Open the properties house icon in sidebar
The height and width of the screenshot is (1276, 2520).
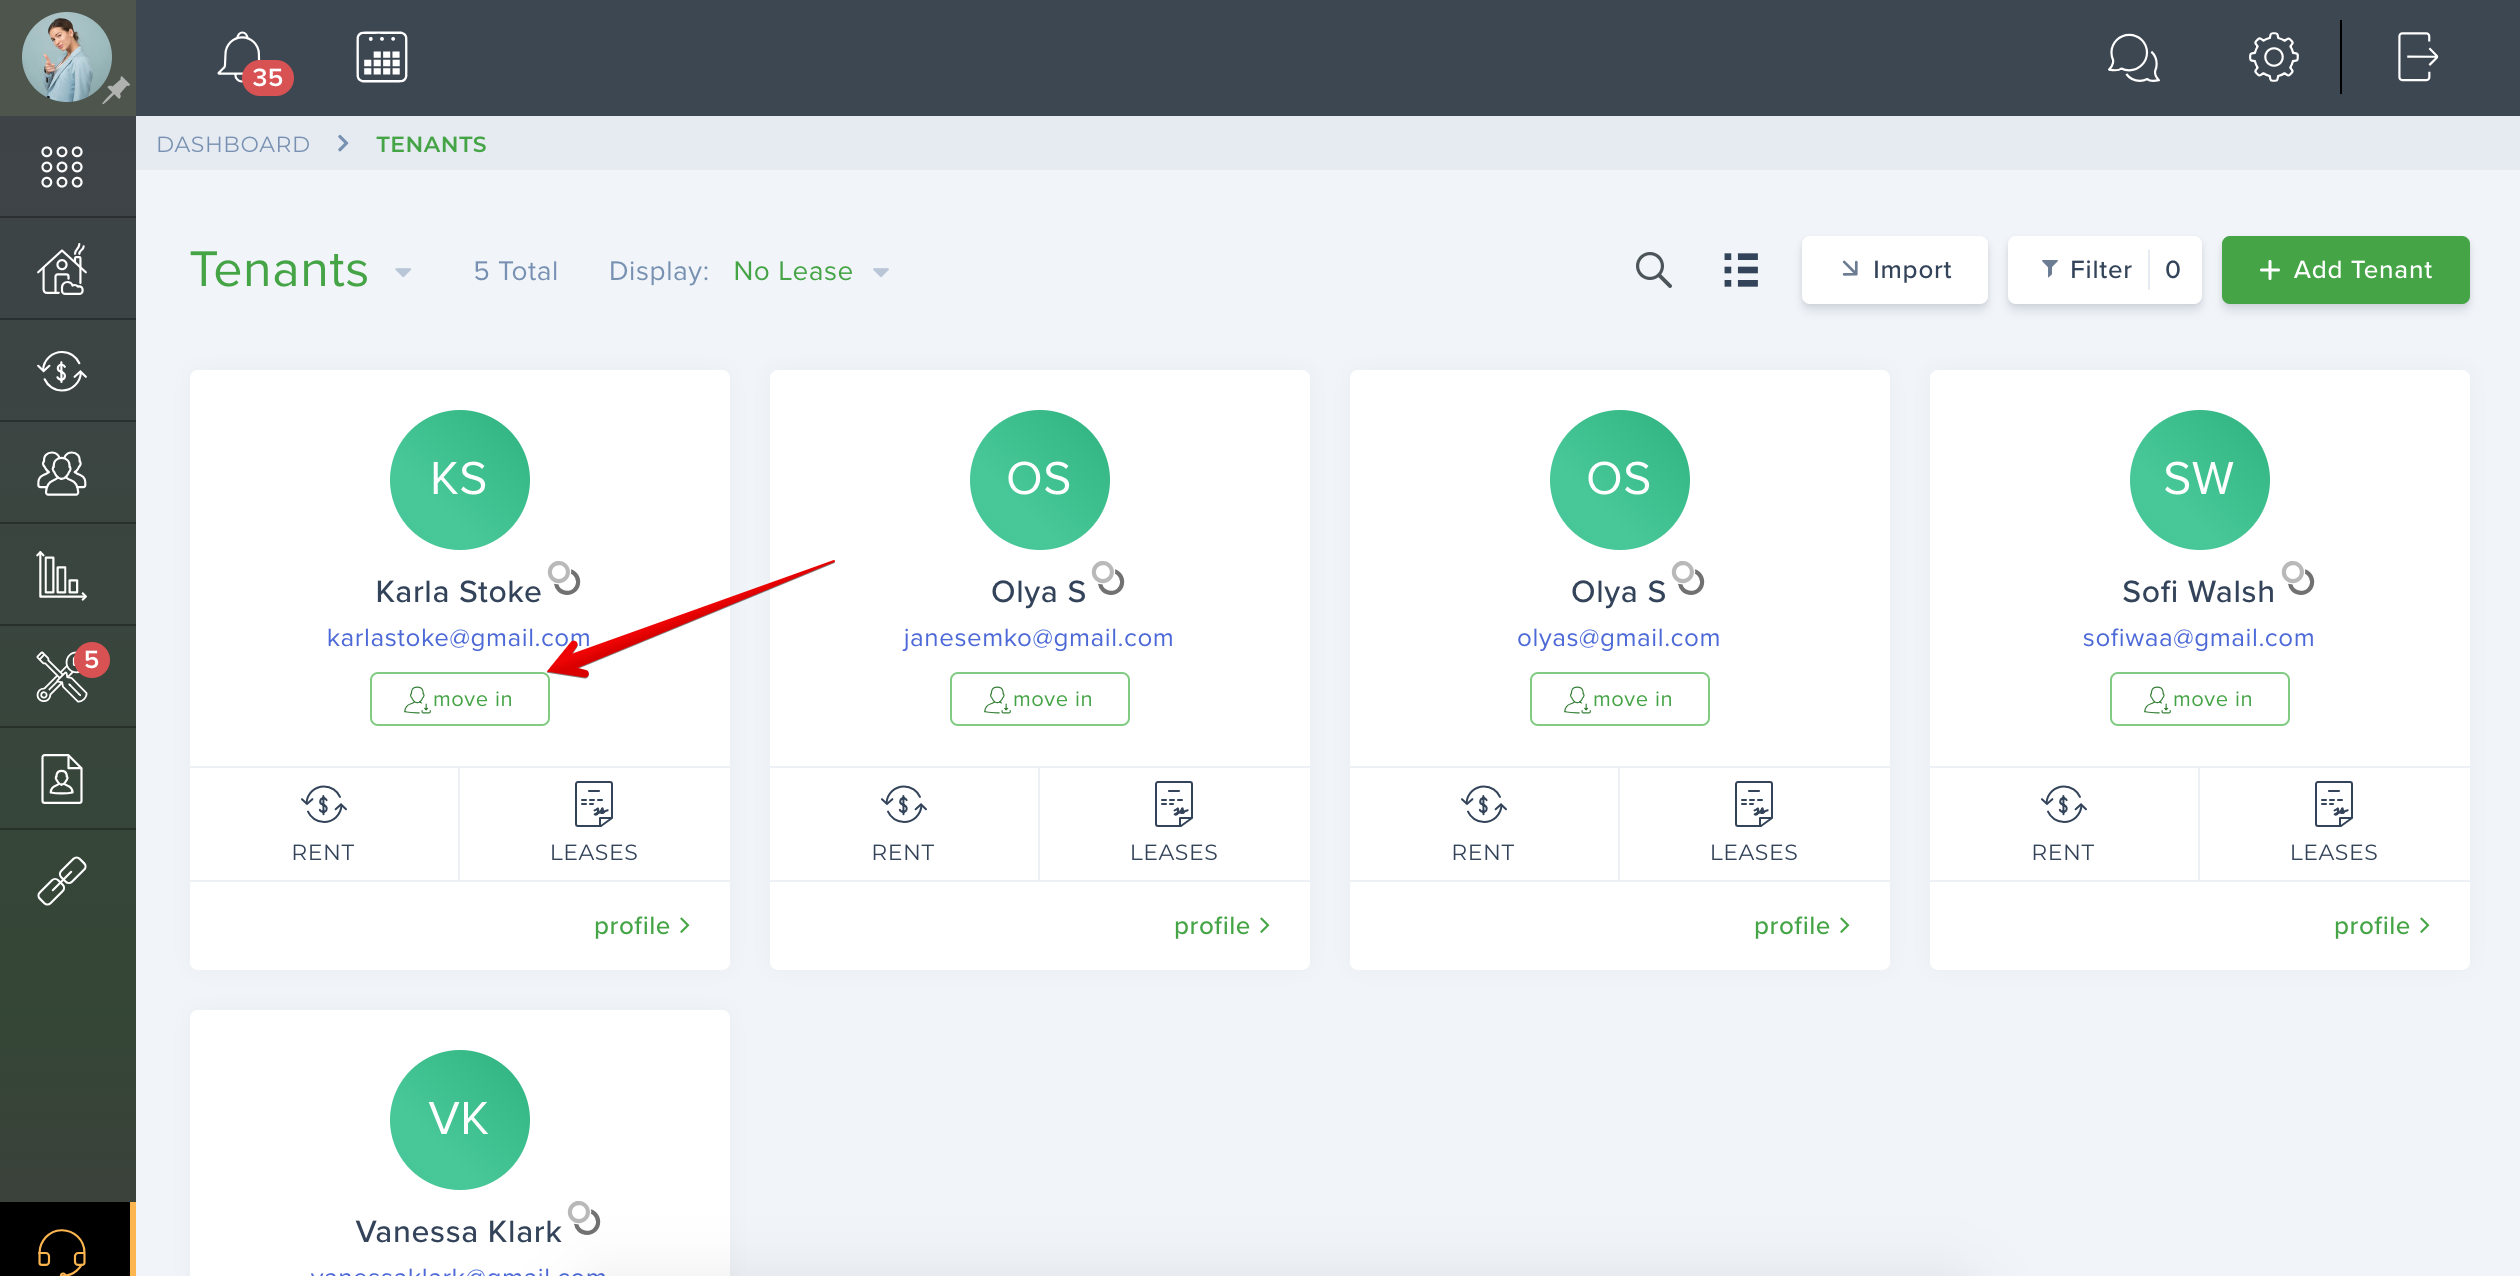62,269
